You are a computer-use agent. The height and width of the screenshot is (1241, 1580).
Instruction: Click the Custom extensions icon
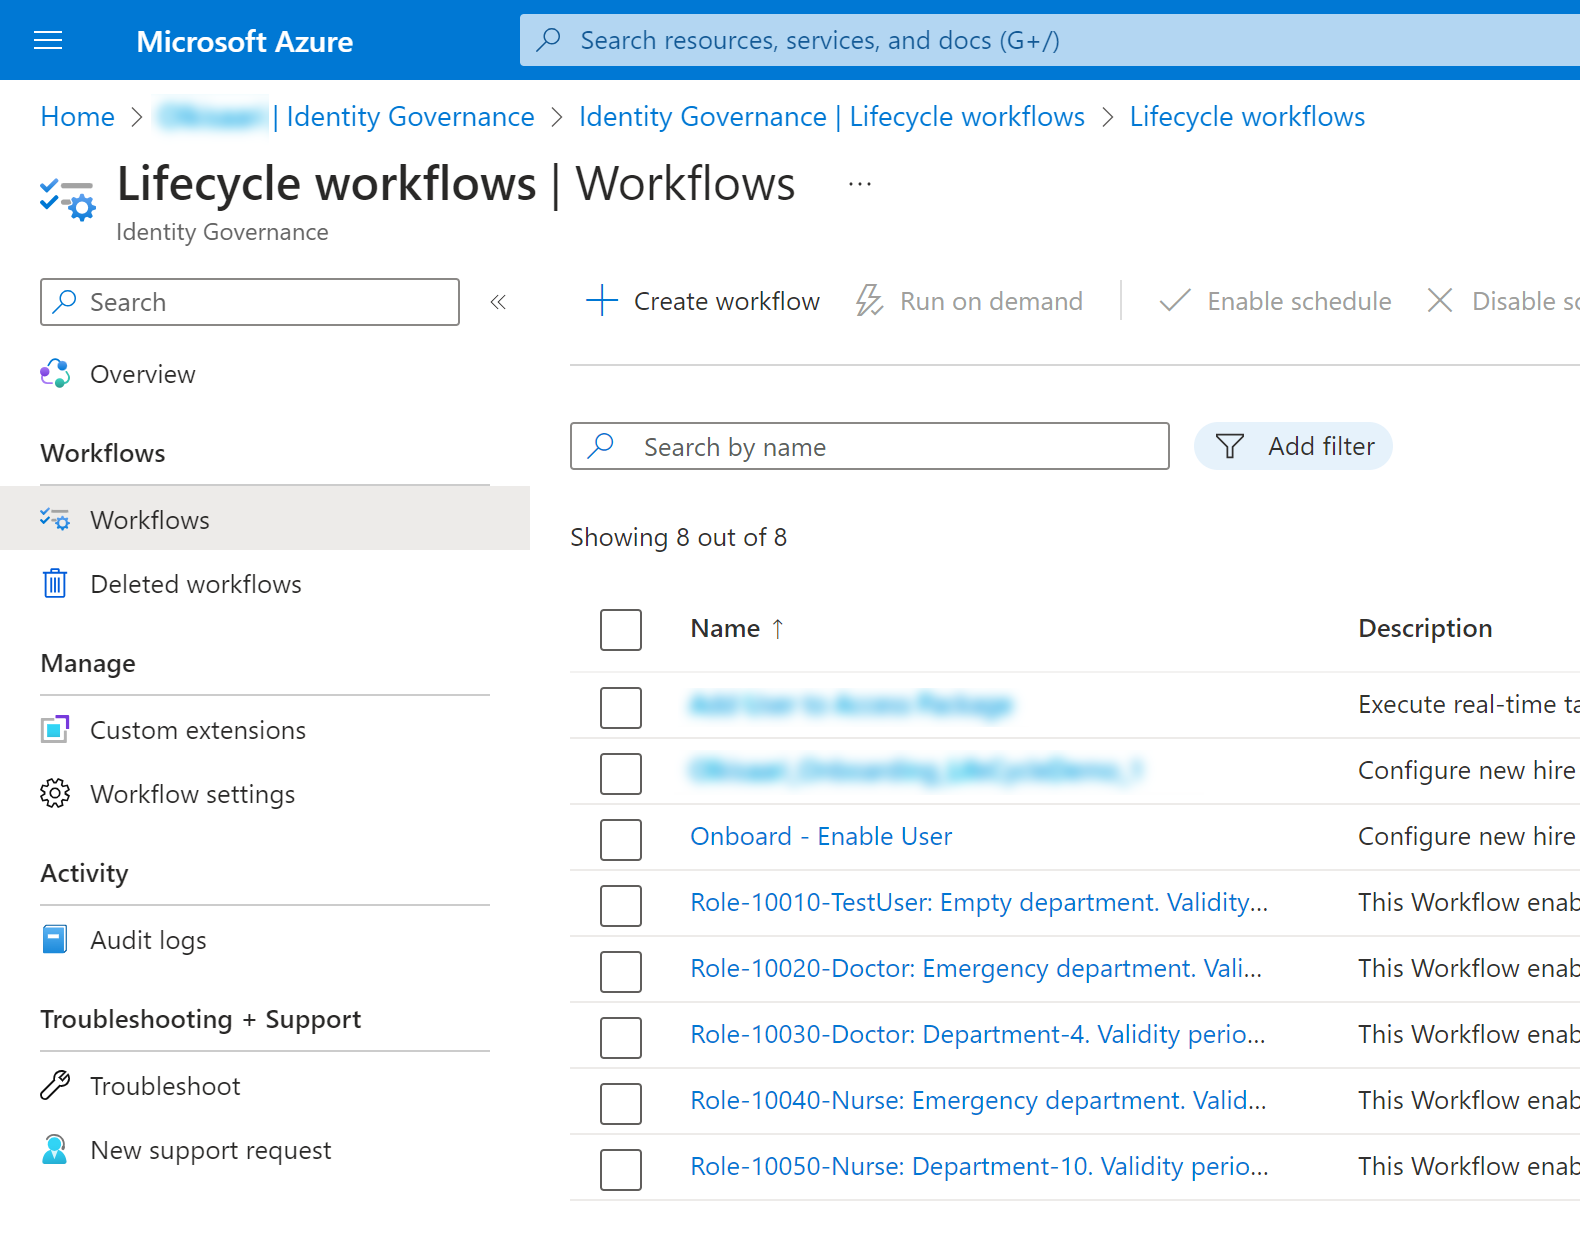click(55, 729)
